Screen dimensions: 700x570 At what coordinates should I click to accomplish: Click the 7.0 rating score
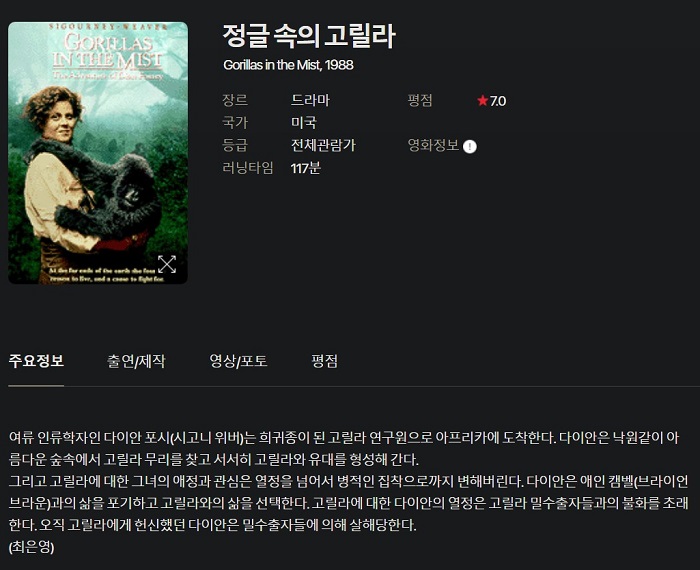498,101
